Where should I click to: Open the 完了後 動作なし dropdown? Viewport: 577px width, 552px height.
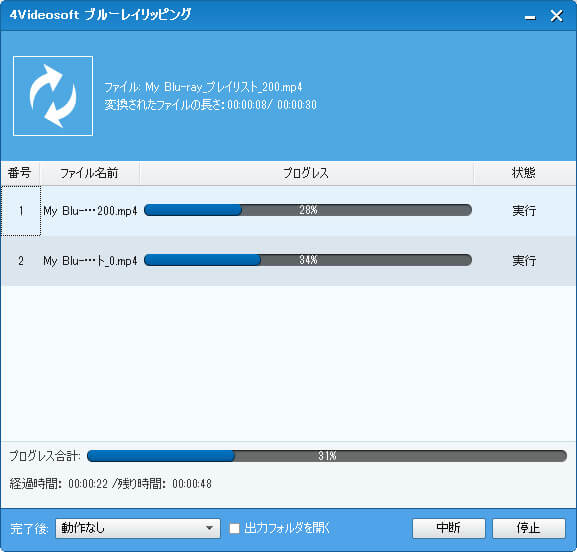(x=138, y=528)
